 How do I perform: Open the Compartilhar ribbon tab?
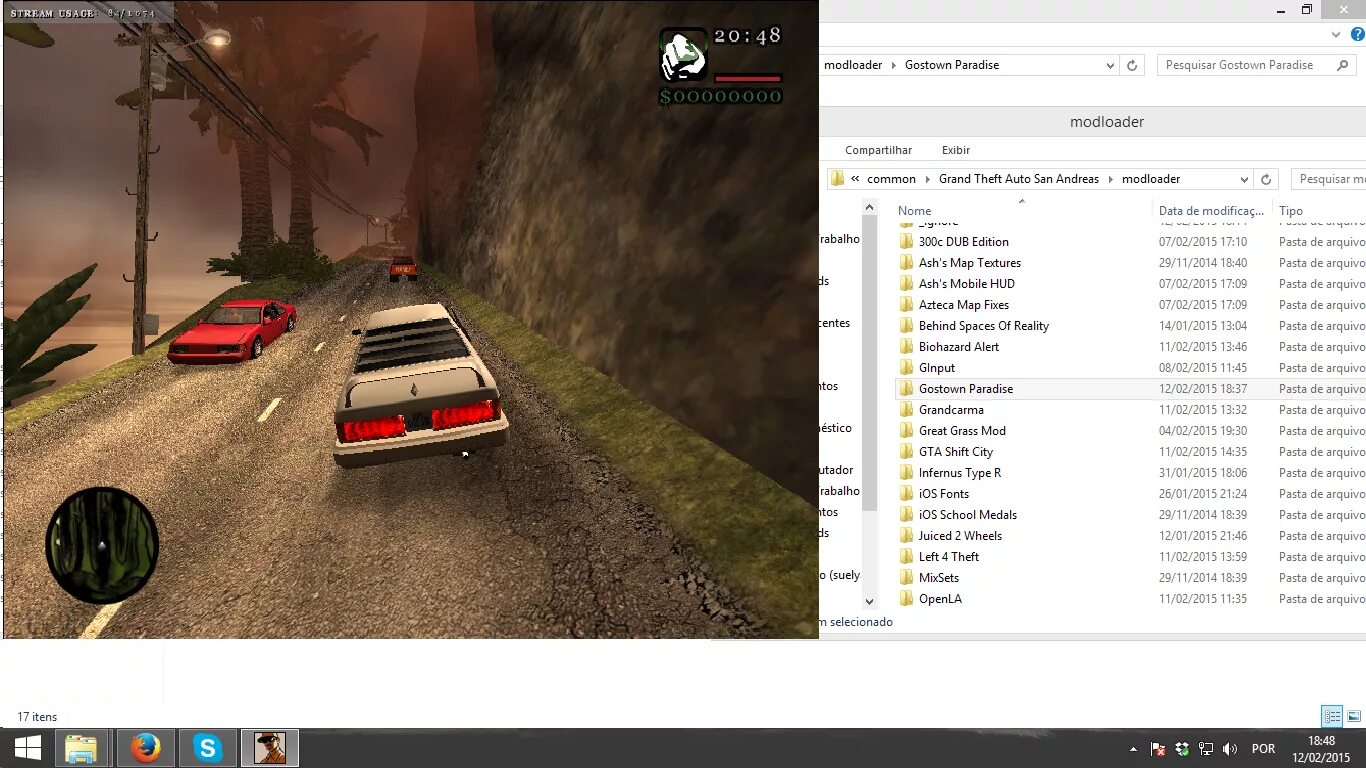(x=878, y=150)
